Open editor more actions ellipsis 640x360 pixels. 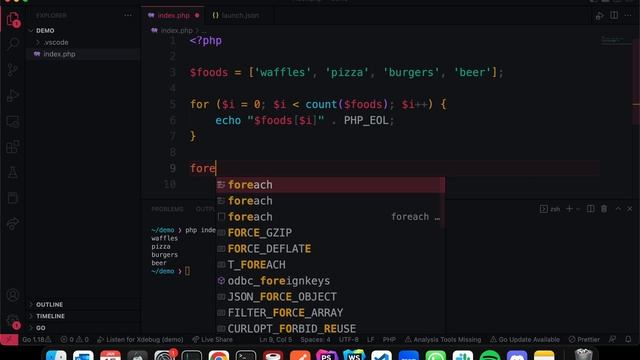tap(628, 16)
